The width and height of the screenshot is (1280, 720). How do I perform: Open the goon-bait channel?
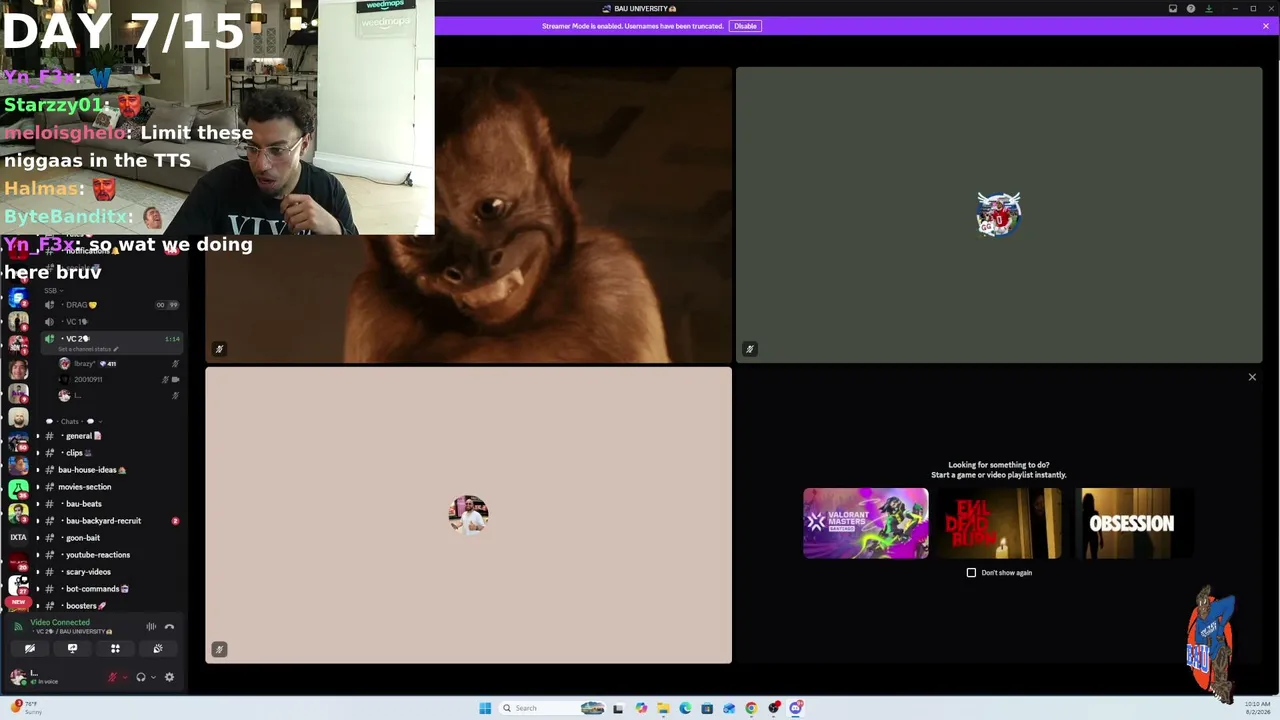click(110, 538)
